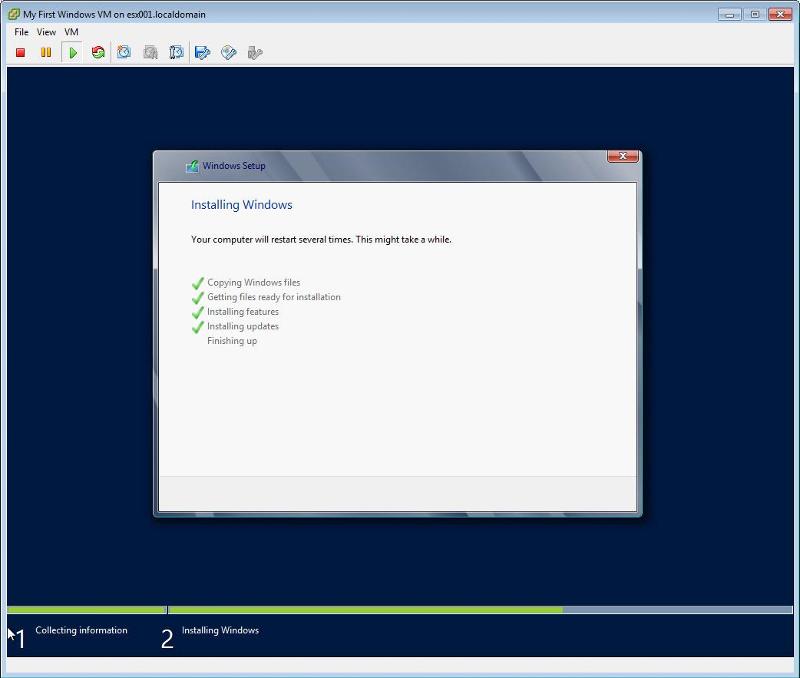Screen dimensions: 800x678
Task: Maximize the VM console window
Action: pyautogui.click(x=755, y=14)
